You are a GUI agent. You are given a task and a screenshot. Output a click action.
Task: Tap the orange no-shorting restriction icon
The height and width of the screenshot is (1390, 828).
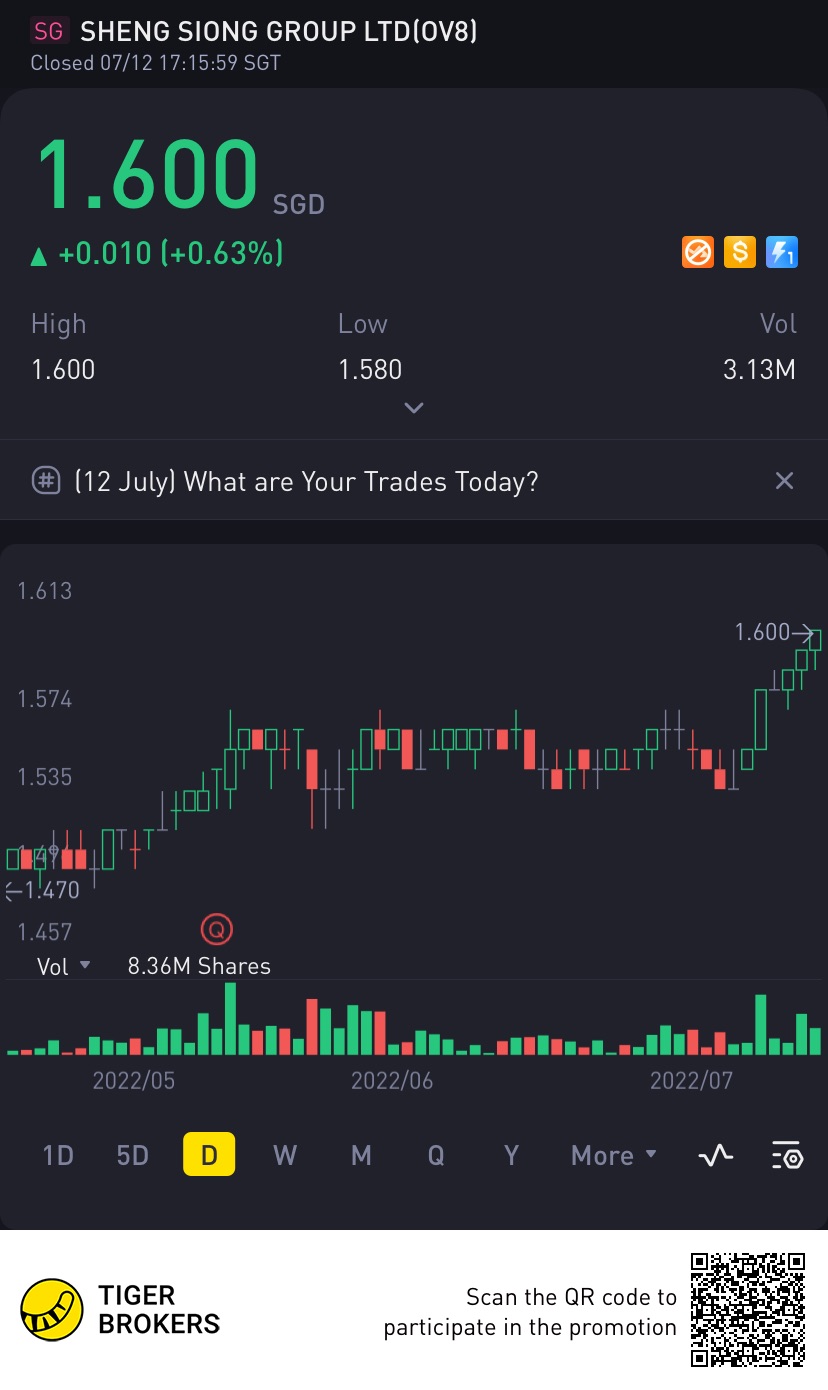click(x=697, y=253)
